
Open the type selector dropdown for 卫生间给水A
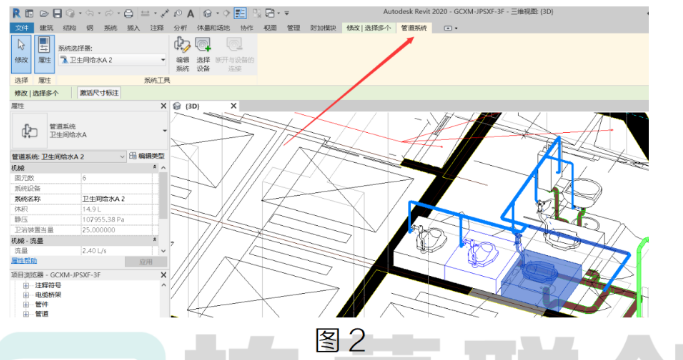tap(165, 131)
